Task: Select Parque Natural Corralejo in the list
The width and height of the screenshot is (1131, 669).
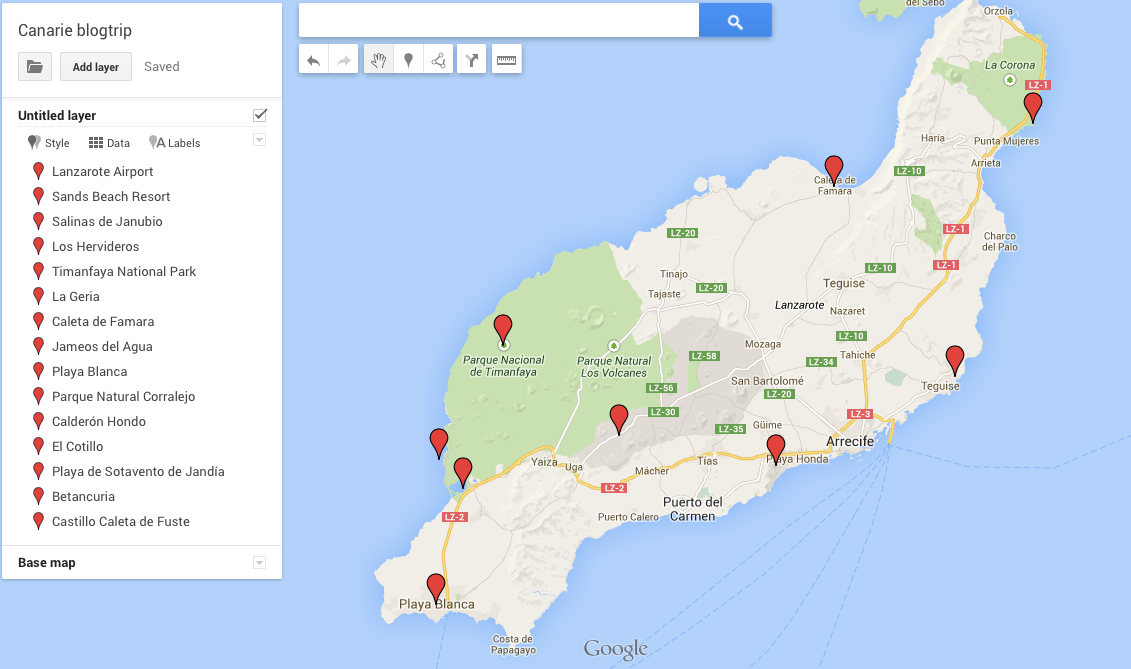Action: pos(123,396)
